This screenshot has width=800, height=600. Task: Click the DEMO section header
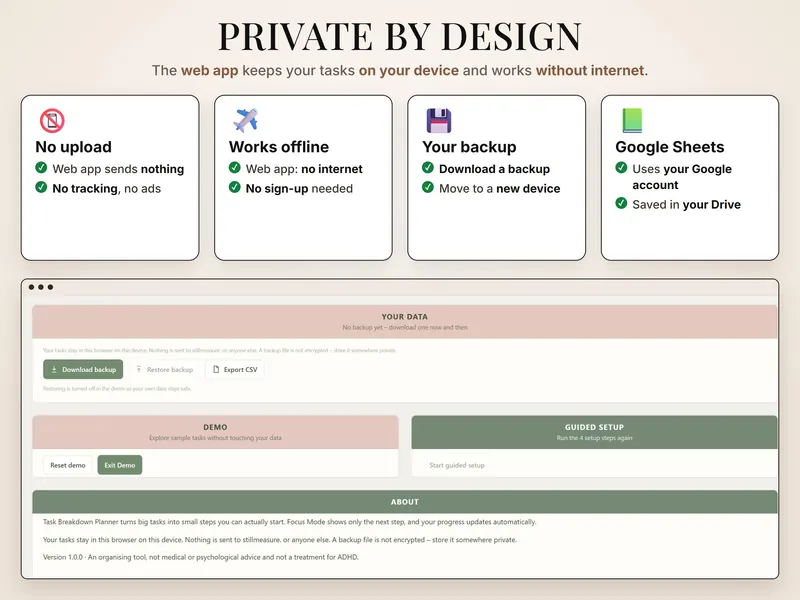tap(215, 432)
